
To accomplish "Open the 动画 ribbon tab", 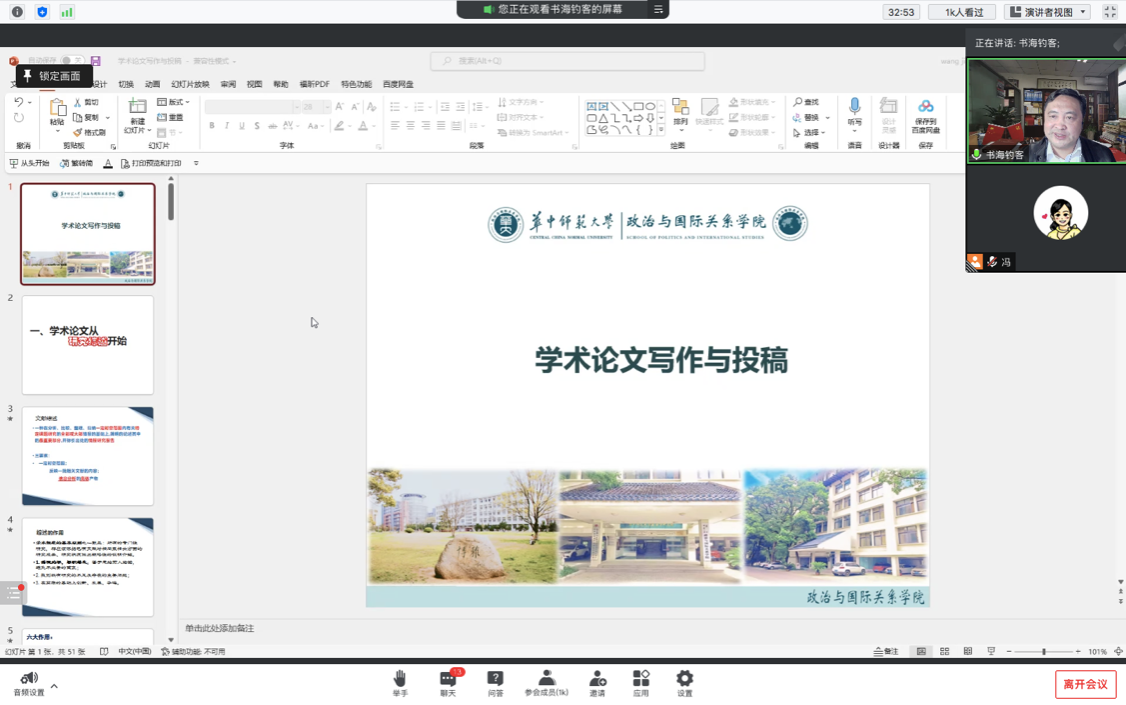I will pyautogui.click(x=153, y=85).
